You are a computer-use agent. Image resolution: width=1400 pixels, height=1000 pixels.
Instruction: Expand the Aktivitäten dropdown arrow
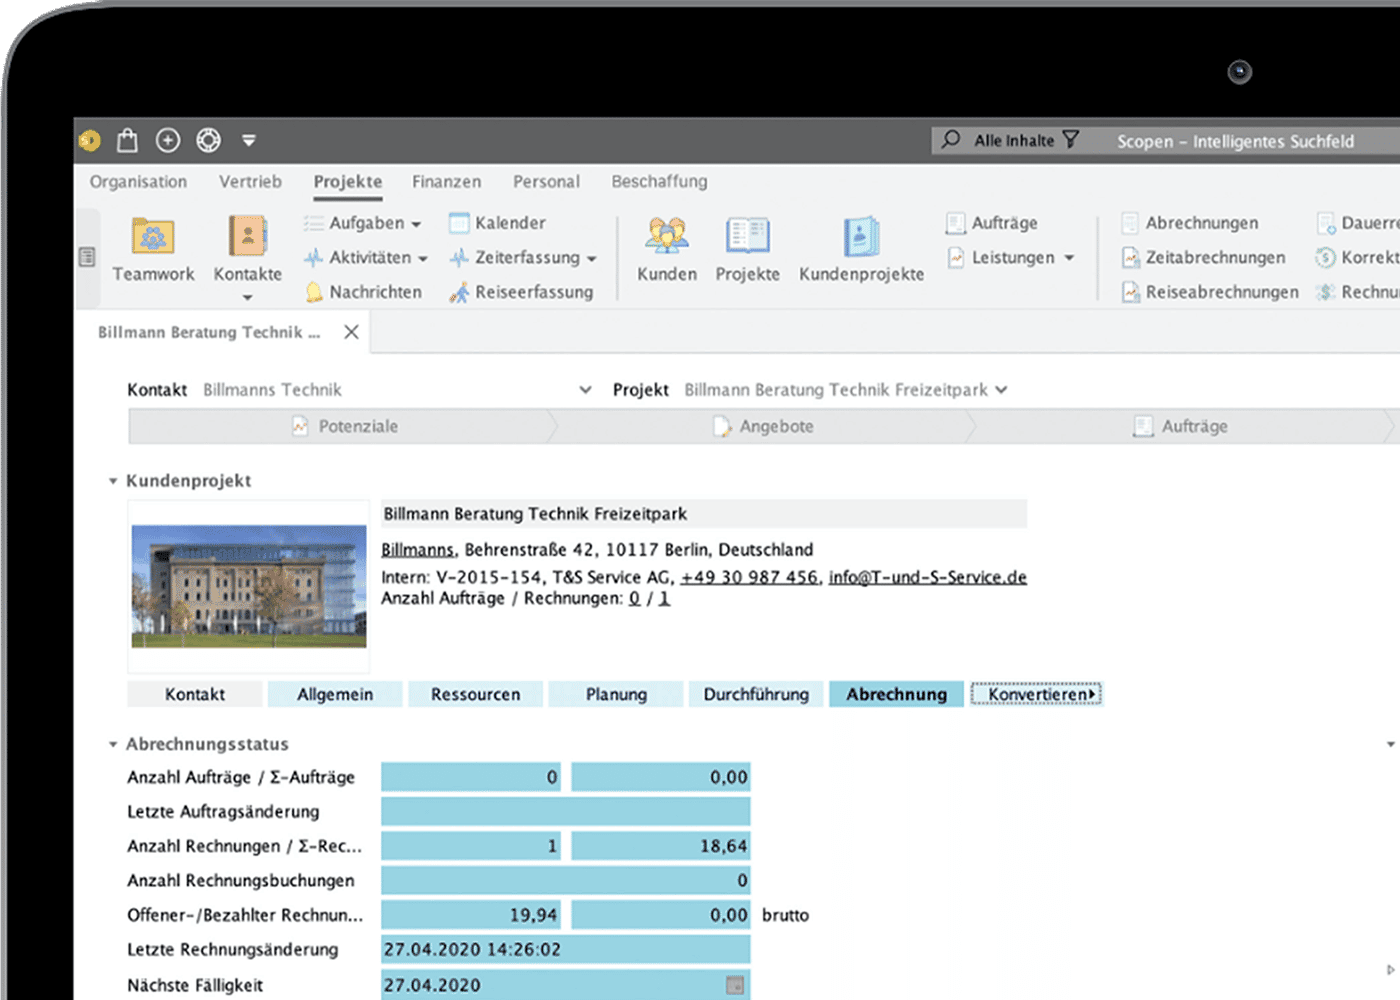423,259
